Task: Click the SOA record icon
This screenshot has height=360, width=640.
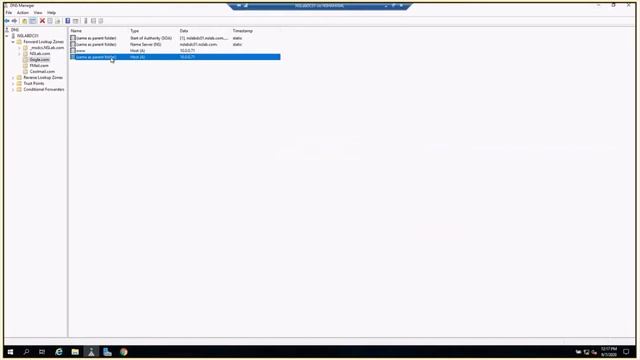Action: (x=73, y=38)
